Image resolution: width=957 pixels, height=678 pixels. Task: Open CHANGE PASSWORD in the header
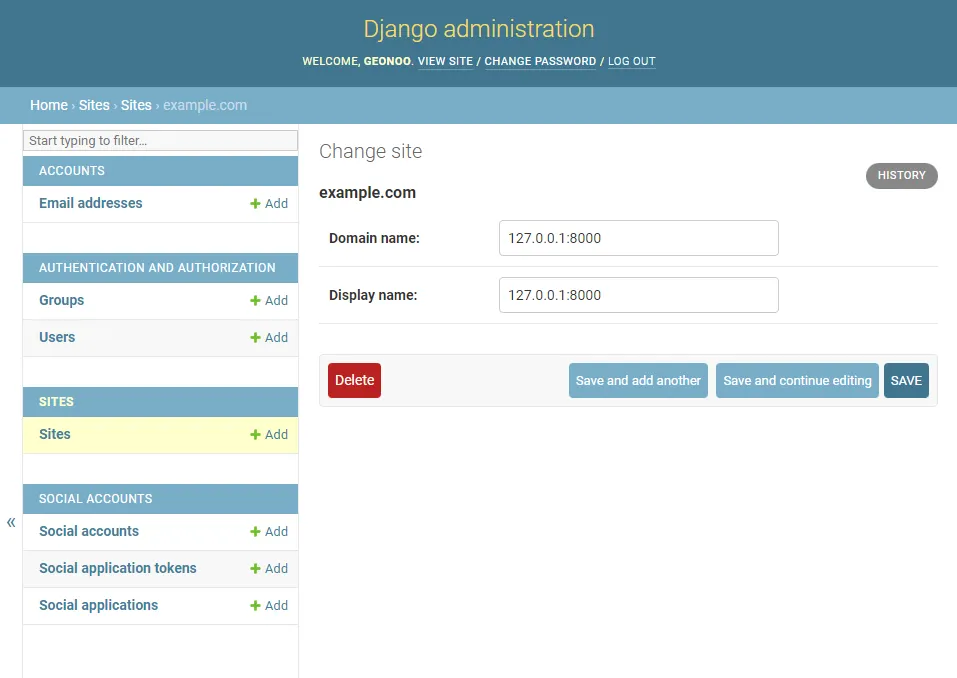click(540, 61)
